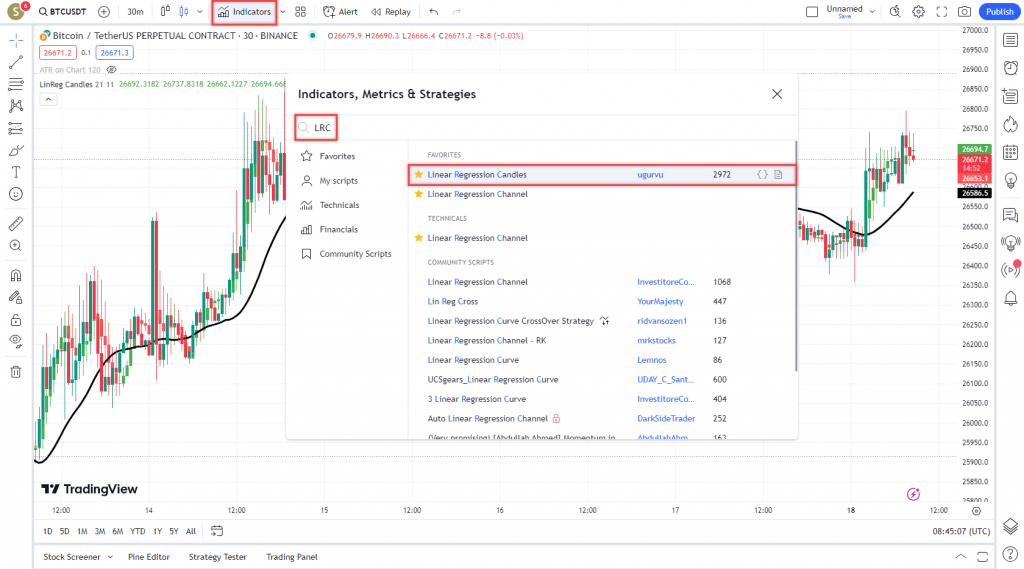Open the Indicators dialog from toolbar
This screenshot has width=1024, height=569.
click(x=244, y=12)
